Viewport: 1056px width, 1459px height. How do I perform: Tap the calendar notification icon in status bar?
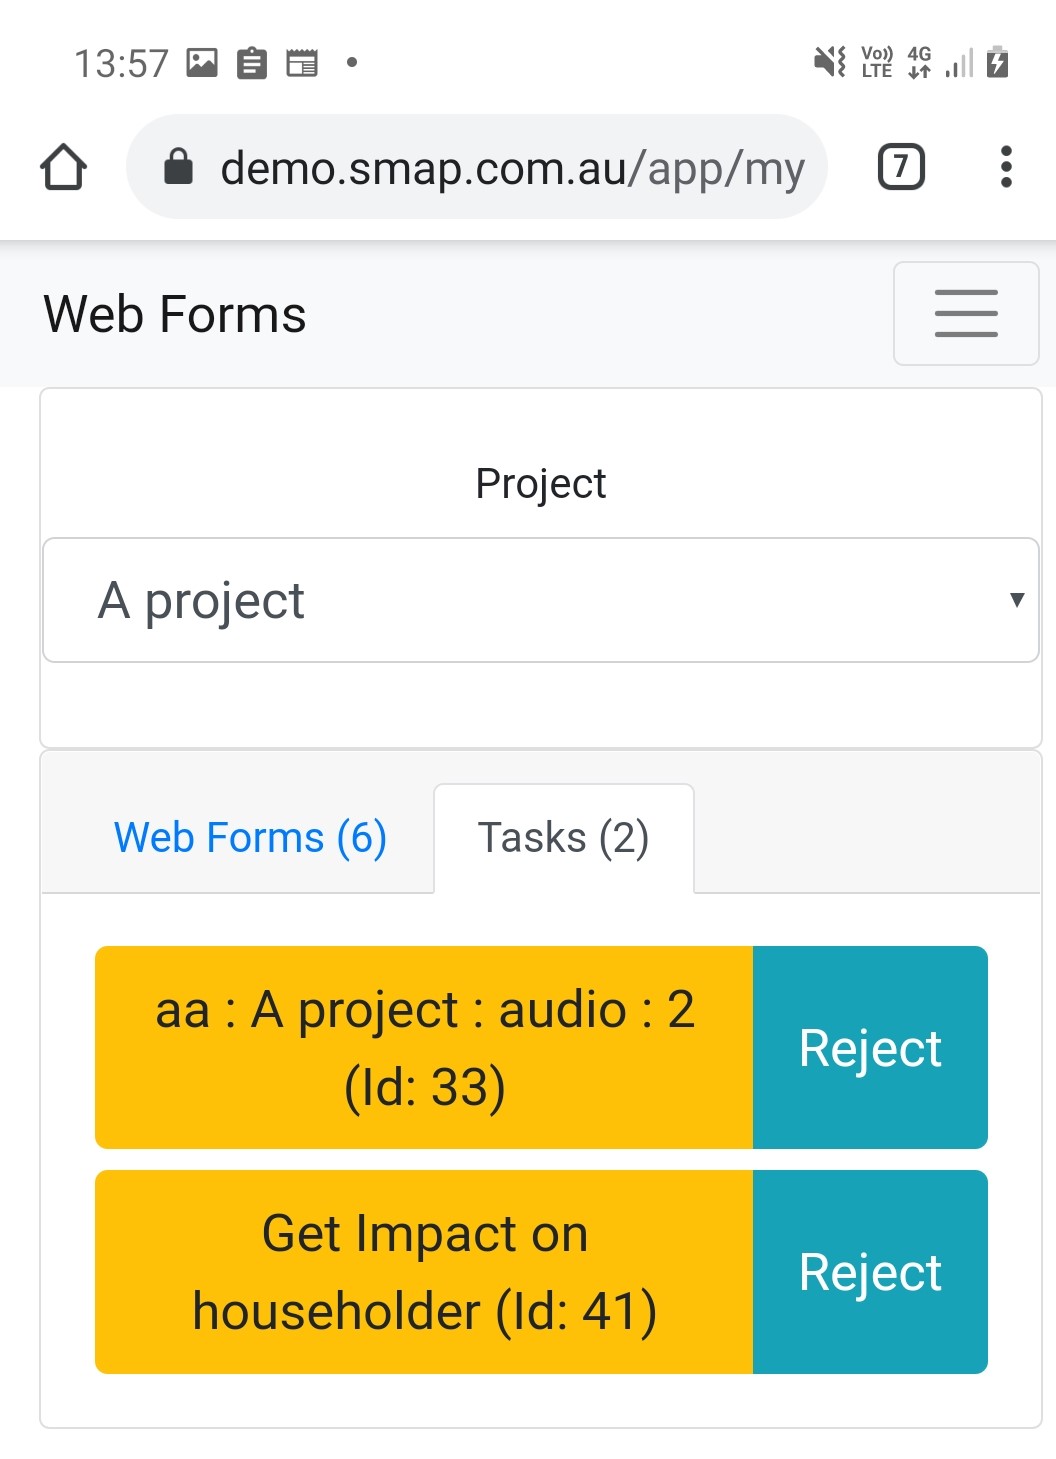(x=302, y=63)
